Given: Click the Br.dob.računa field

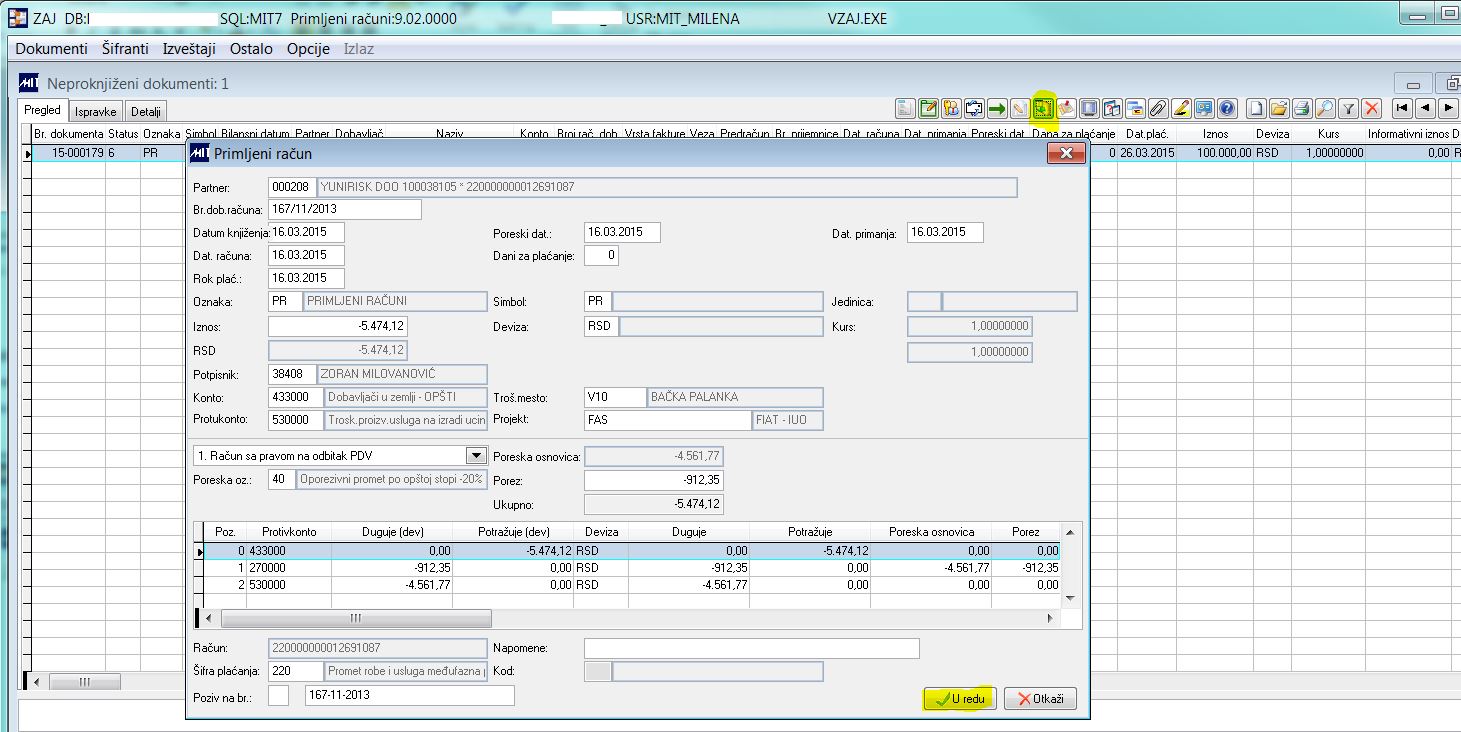Looking at the screenshot, I should (x=345, y=209).
